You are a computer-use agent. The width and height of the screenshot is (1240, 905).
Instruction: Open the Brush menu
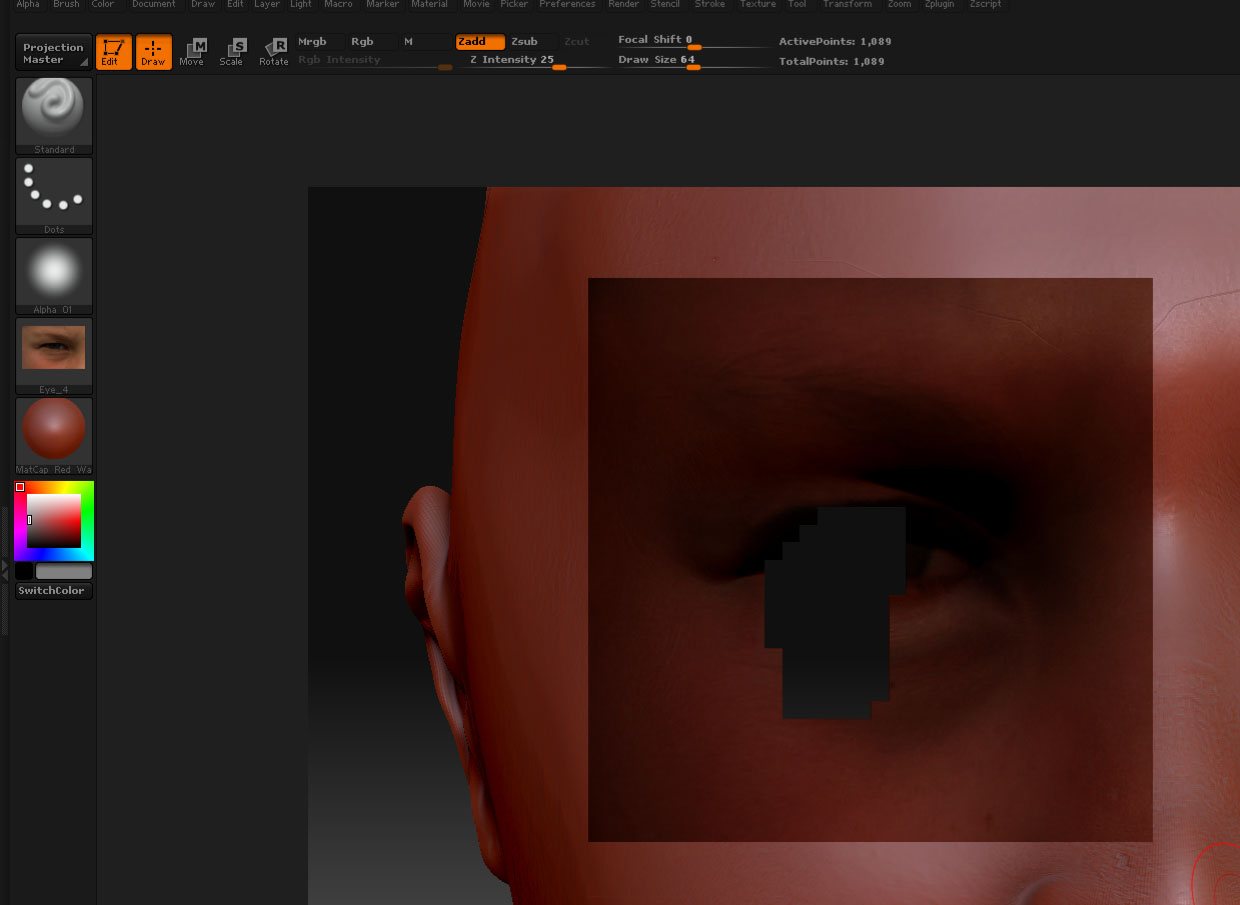pos(66,5)
